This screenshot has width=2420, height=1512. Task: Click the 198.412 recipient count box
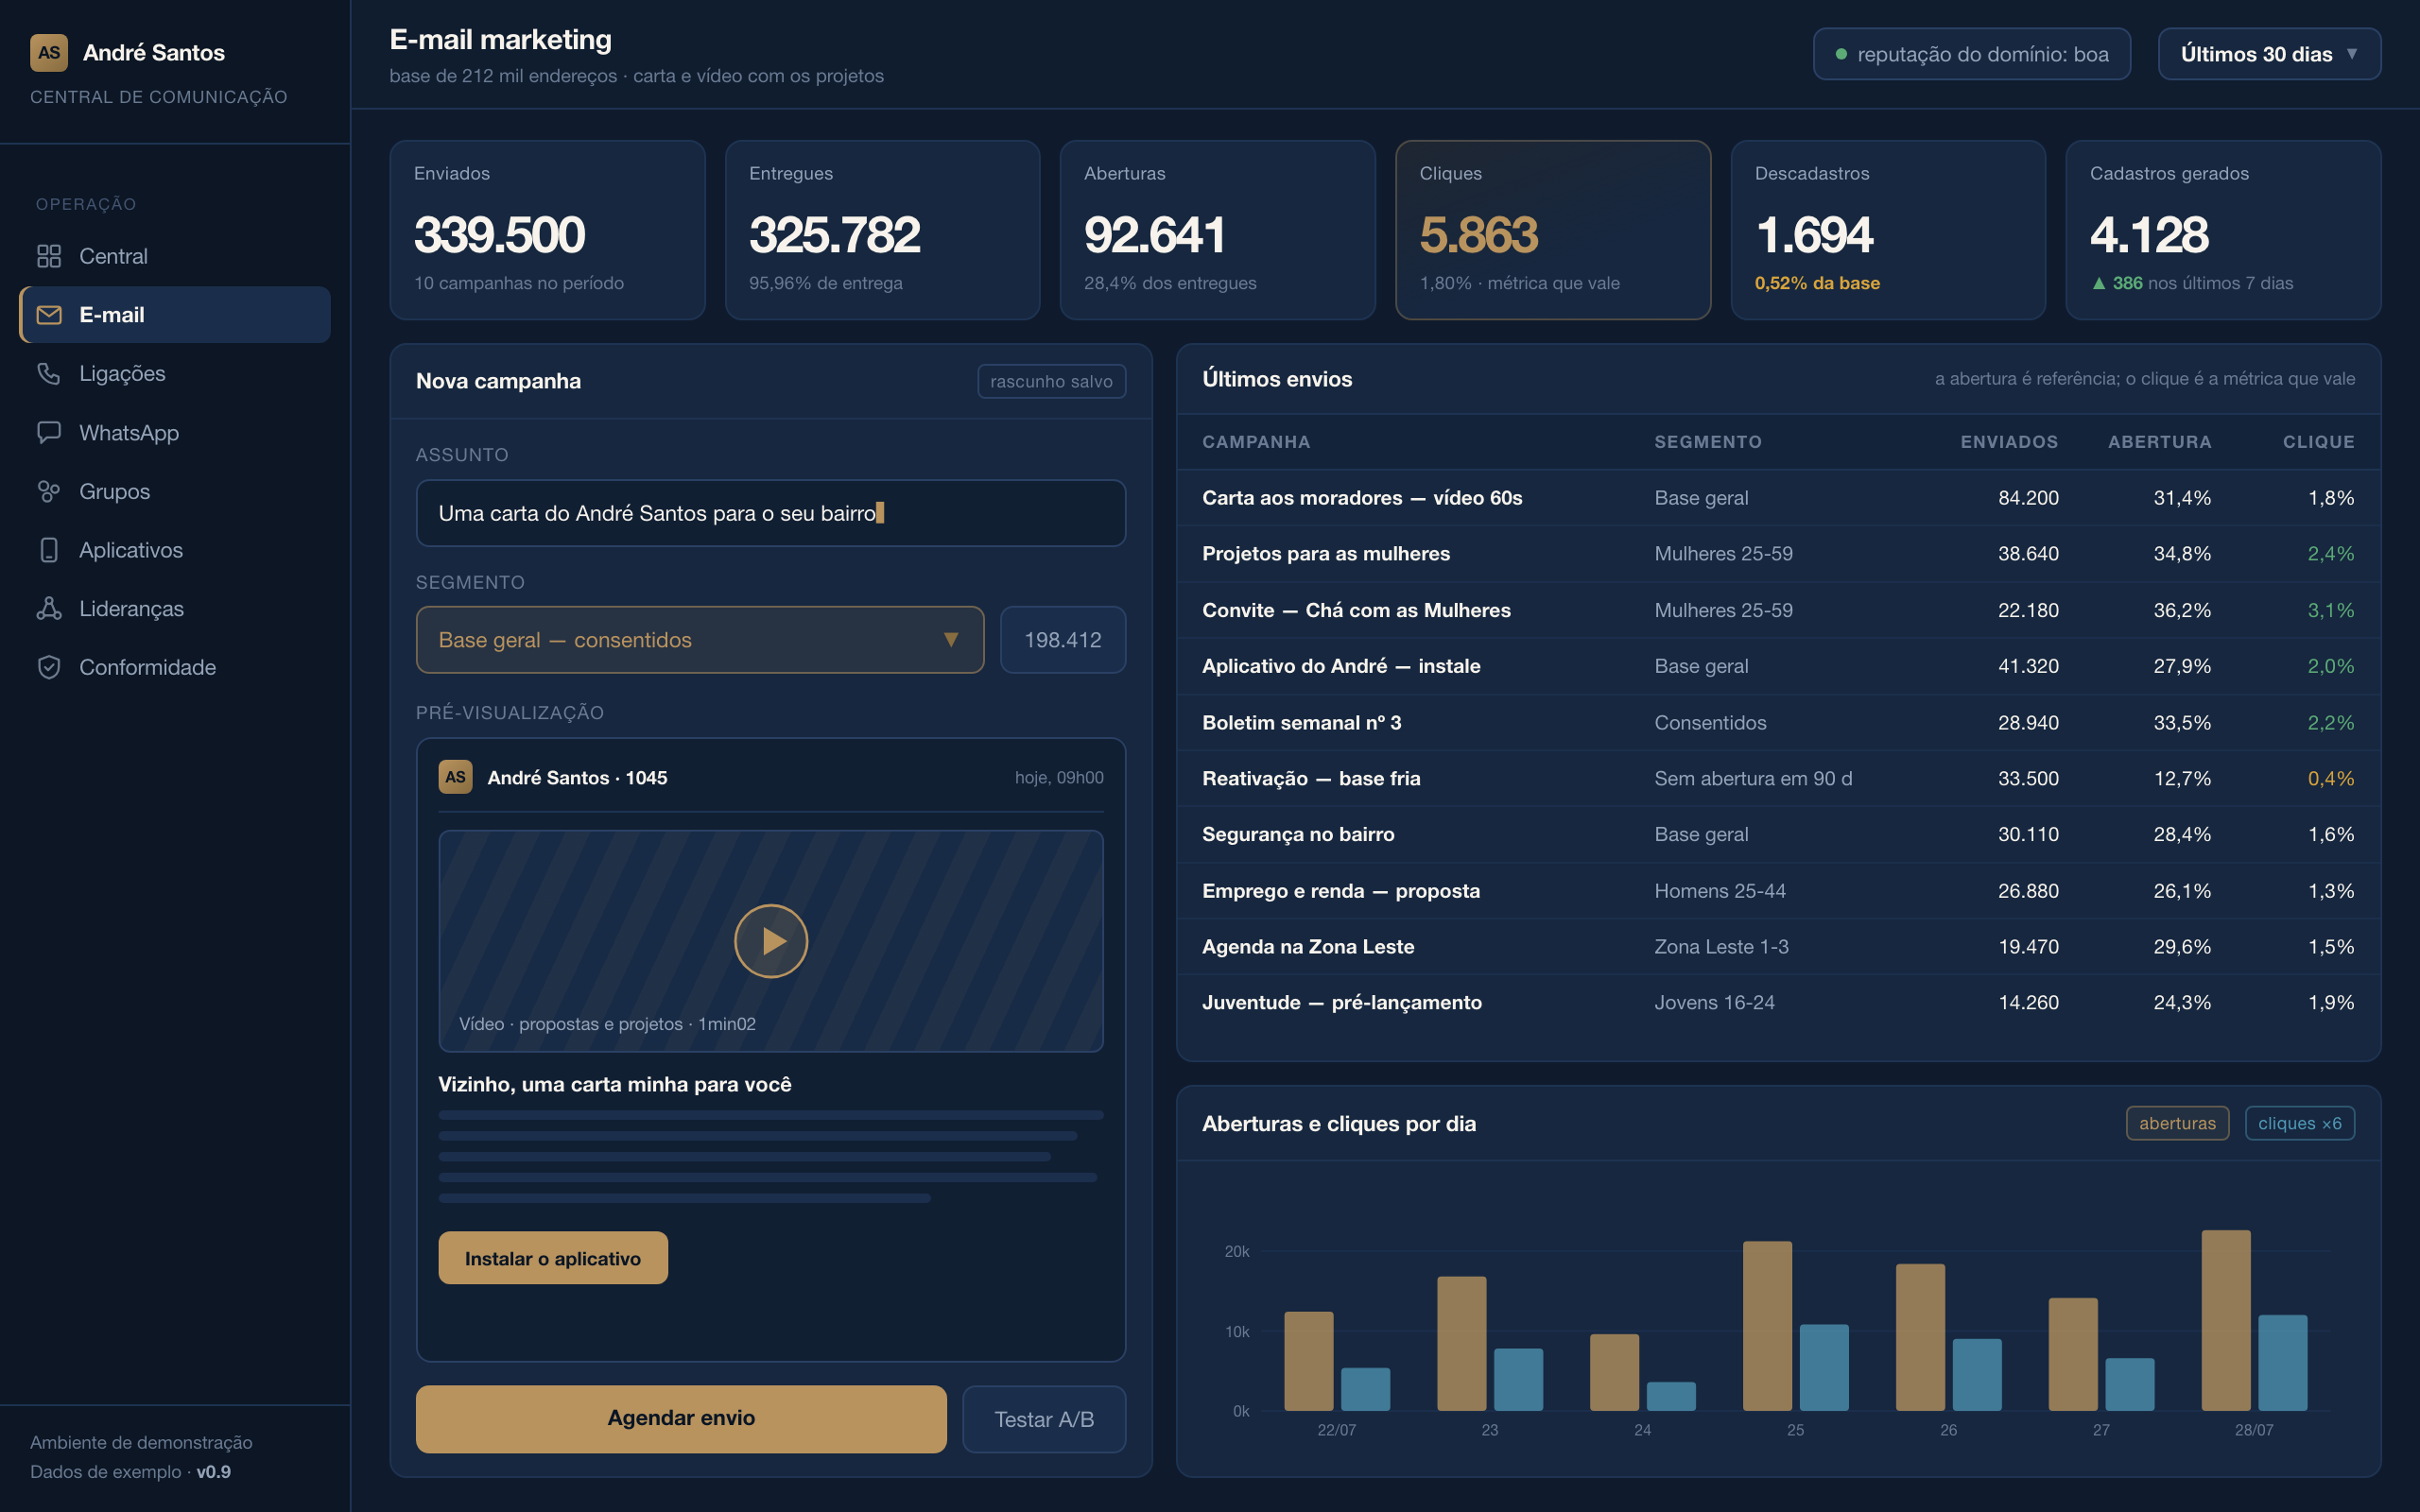[x=1063, y=640]
